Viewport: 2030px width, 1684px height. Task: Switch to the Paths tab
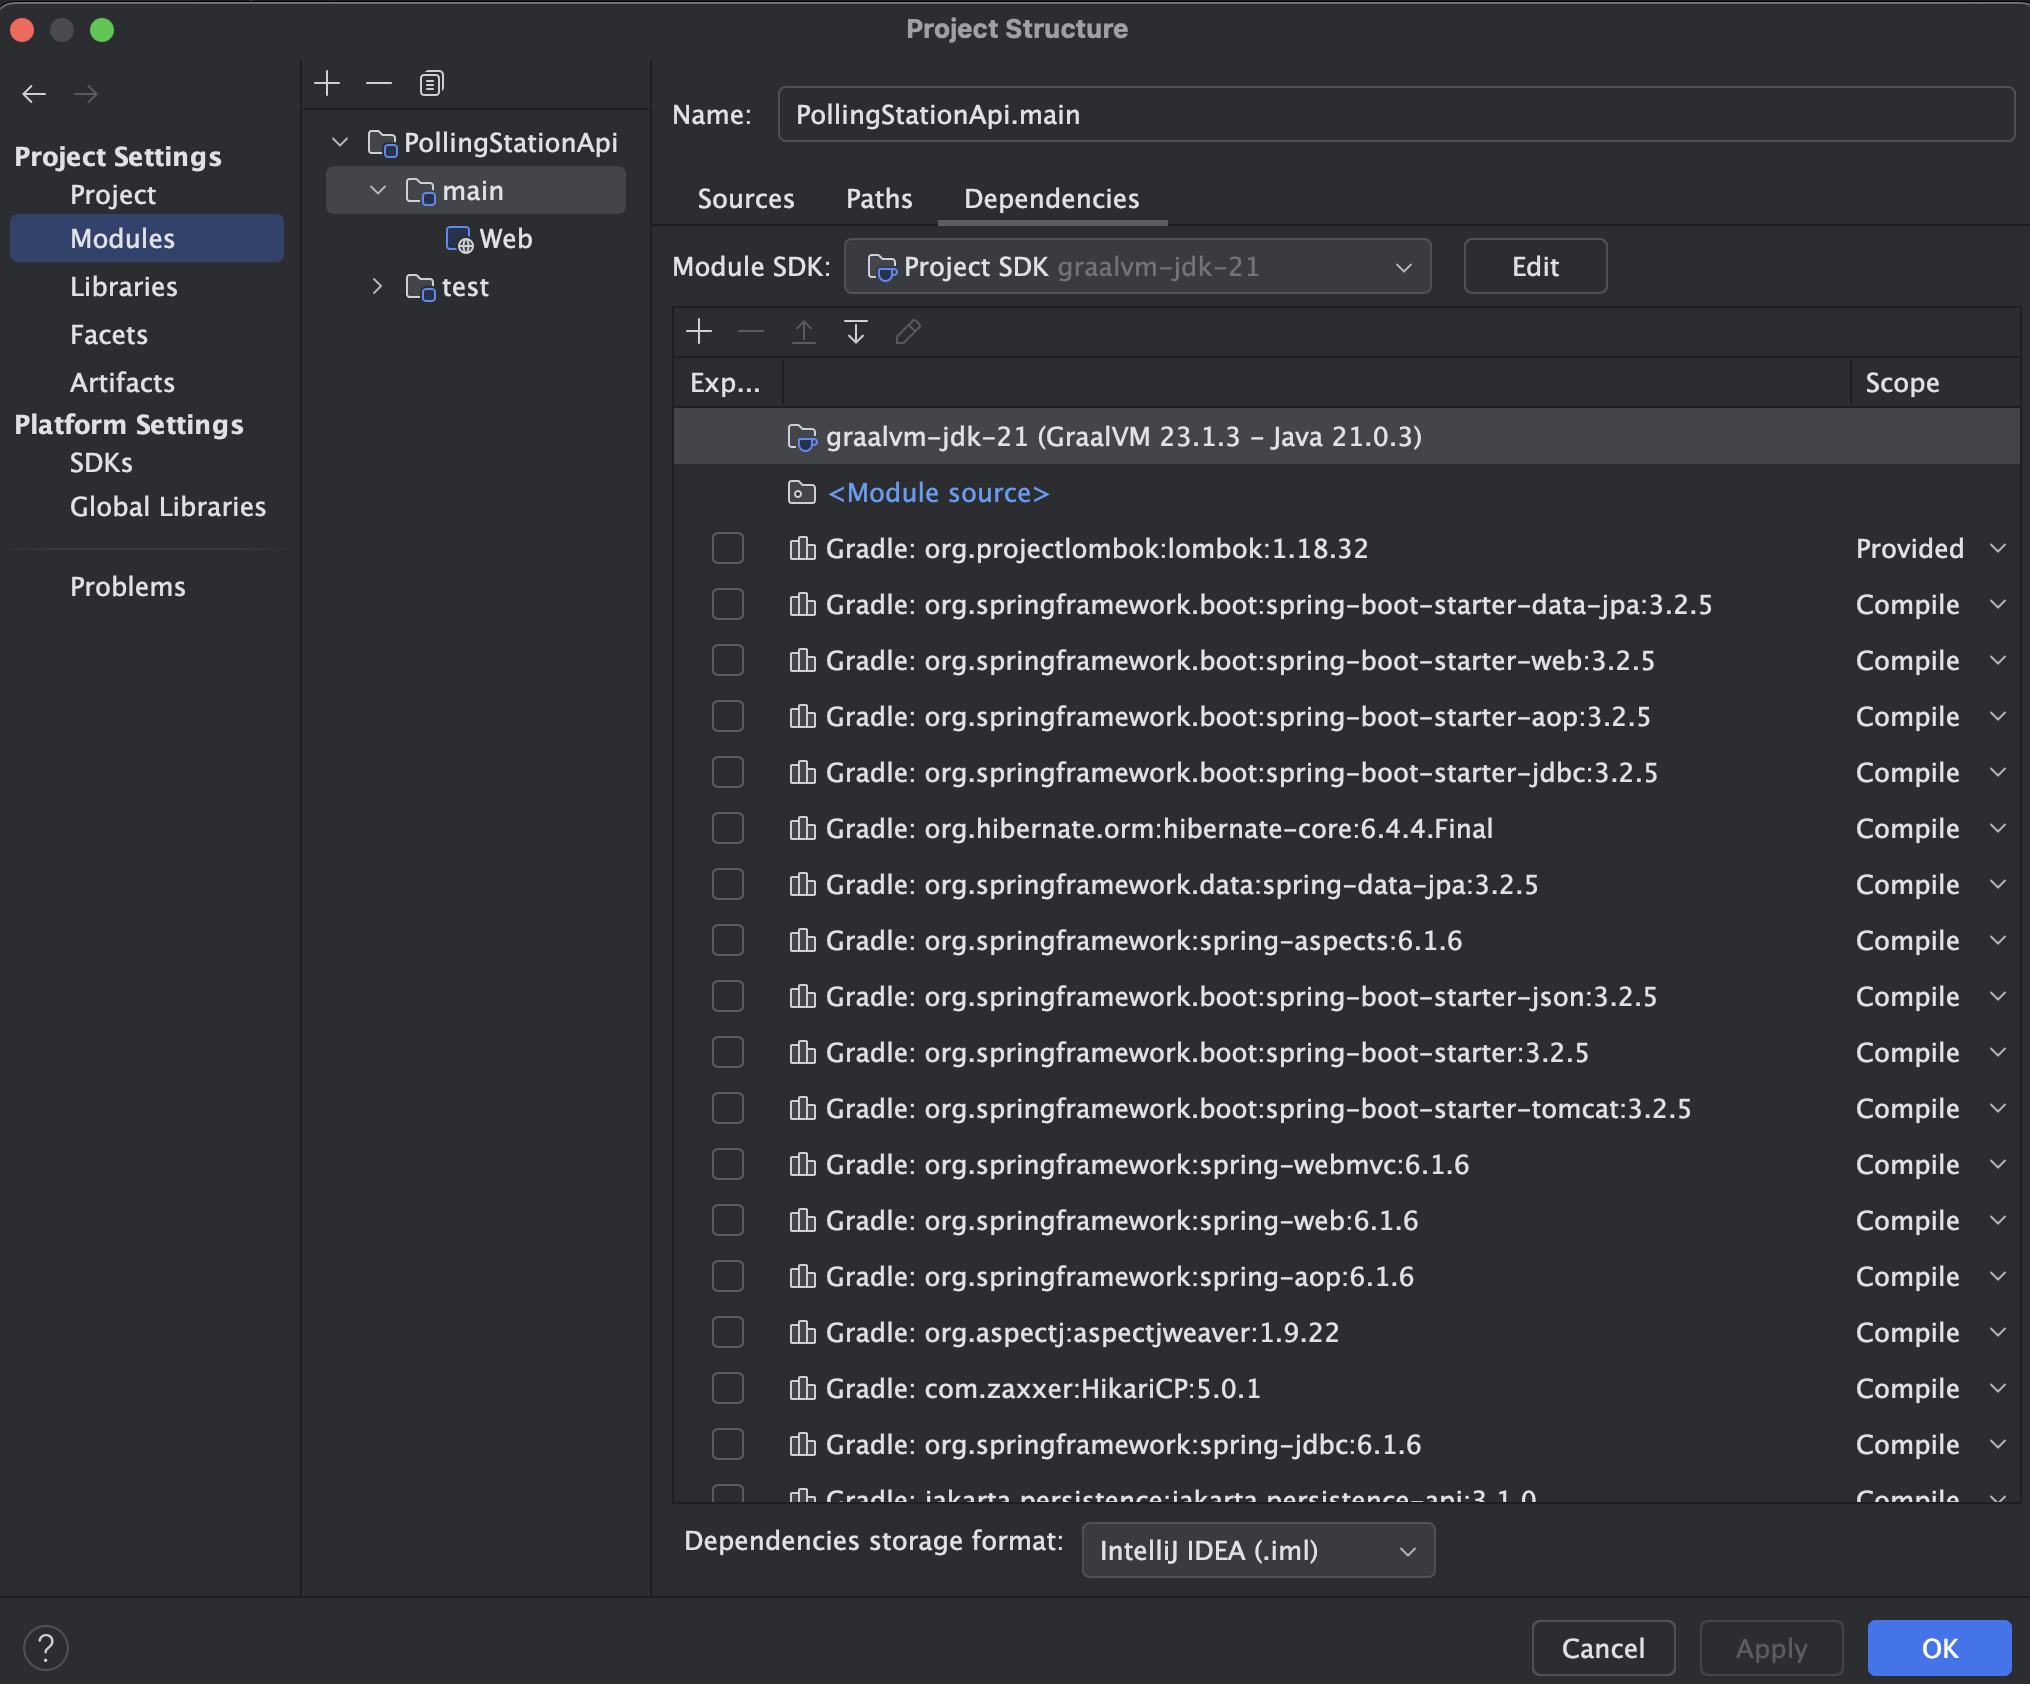[879, 199]
